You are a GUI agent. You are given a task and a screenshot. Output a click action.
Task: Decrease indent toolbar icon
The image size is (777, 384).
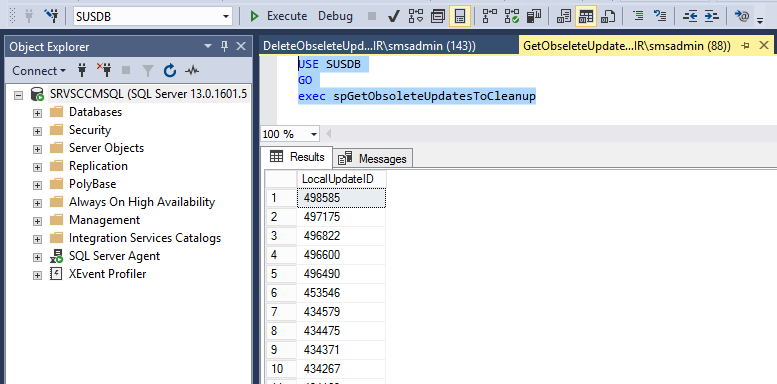tap(690, 16)
